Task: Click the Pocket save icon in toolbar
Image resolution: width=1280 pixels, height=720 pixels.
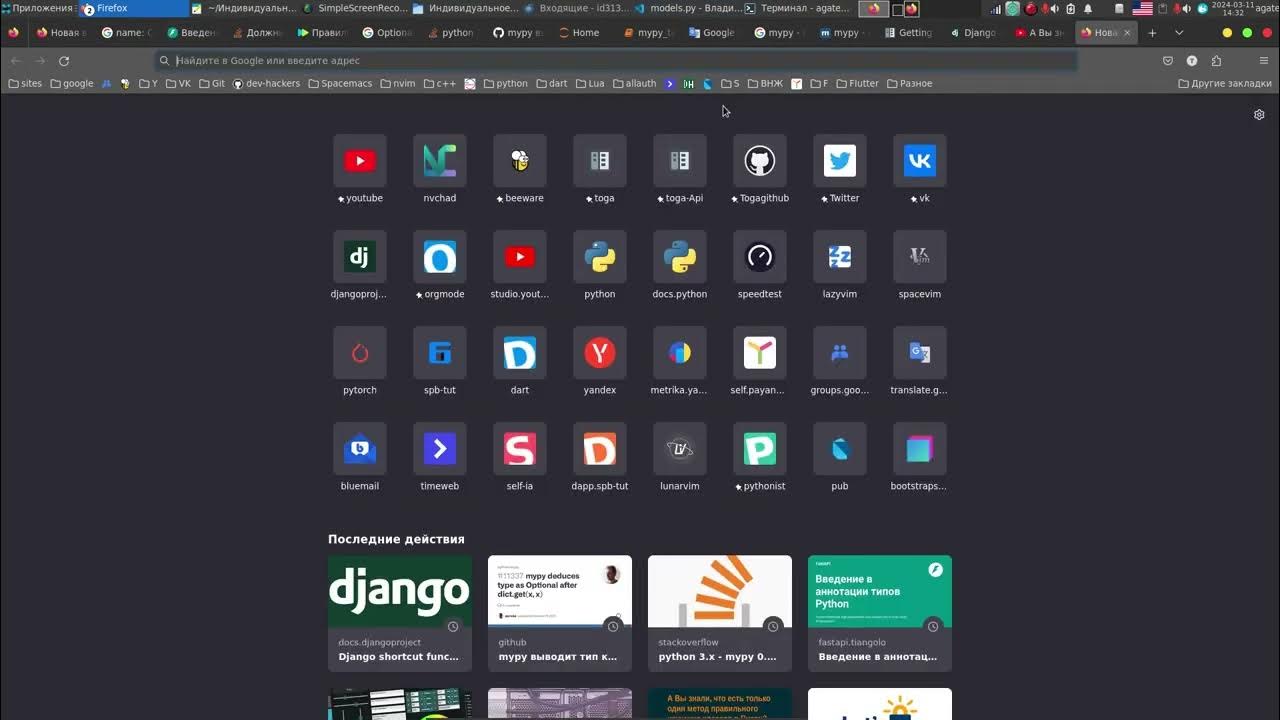Action: coord(1168,61)
